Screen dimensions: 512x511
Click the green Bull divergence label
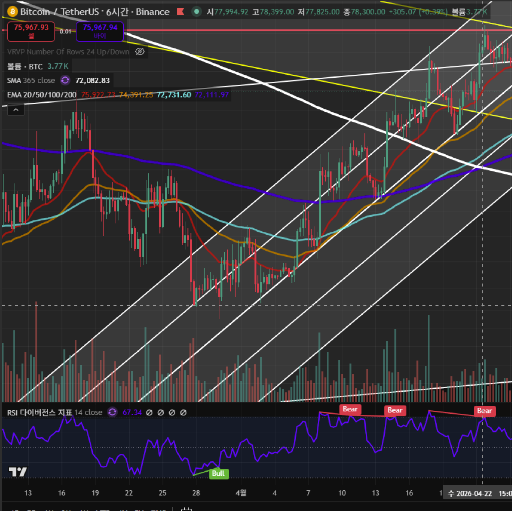tap(219, 473)
